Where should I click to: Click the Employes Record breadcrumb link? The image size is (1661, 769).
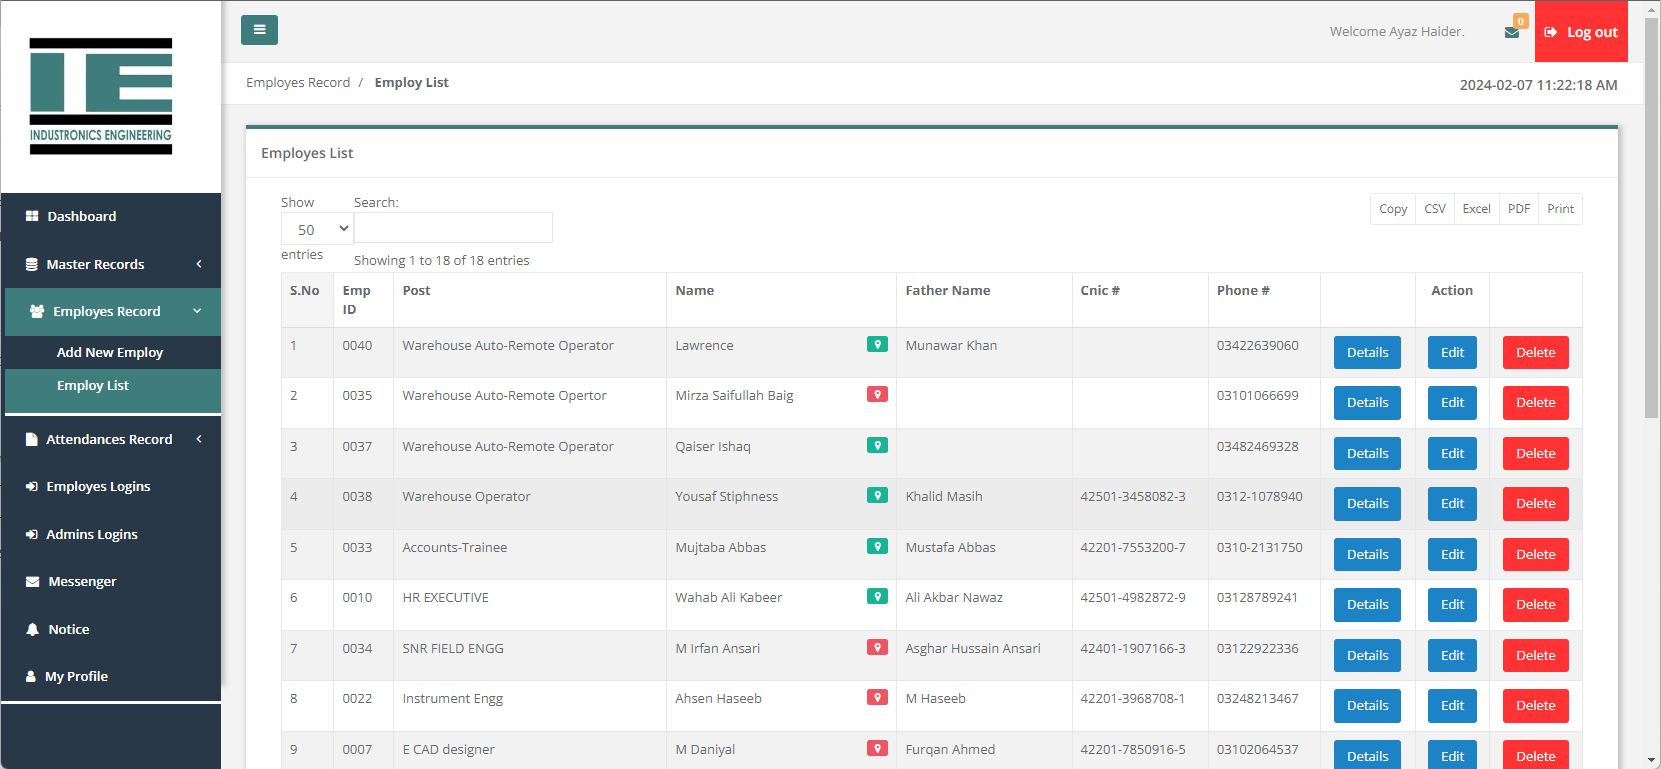[298, 83]
